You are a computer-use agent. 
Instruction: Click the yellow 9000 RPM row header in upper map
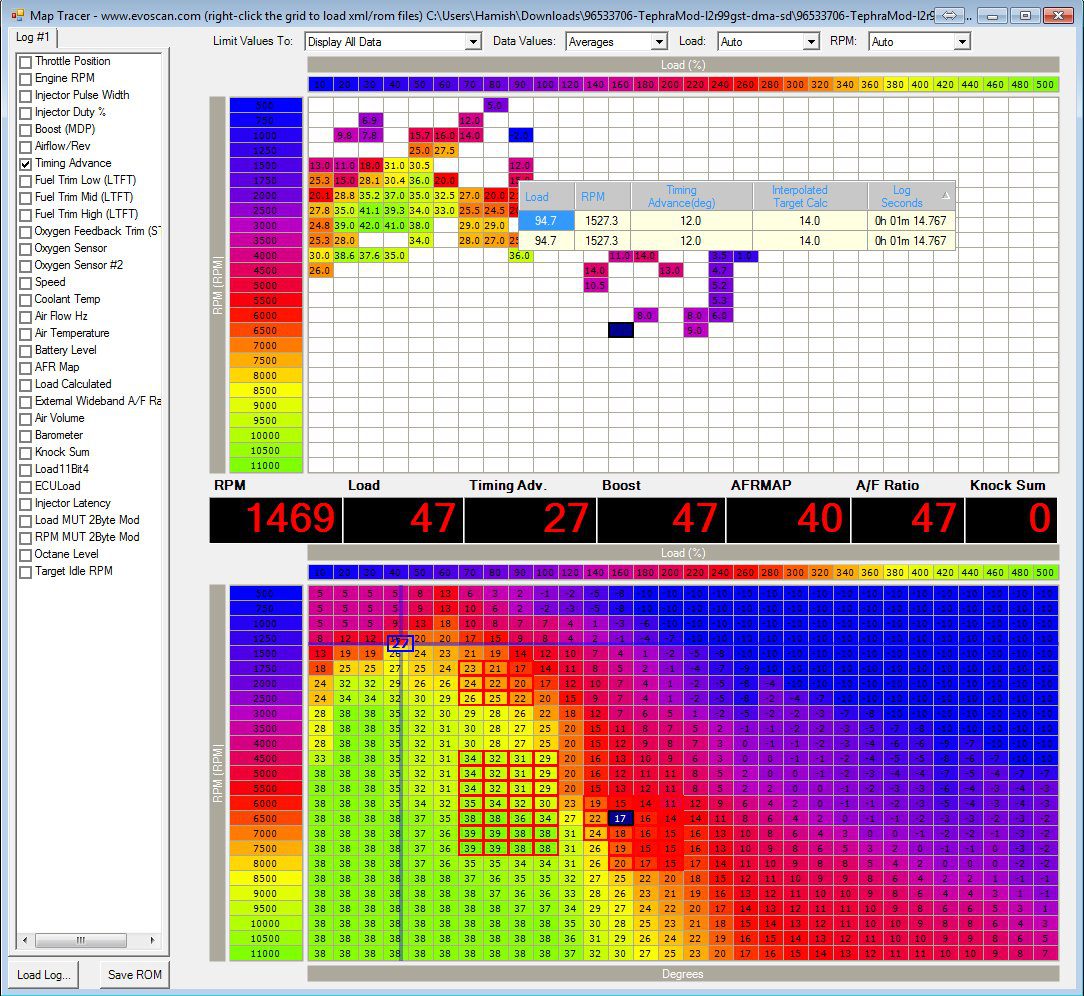[265, 406]
